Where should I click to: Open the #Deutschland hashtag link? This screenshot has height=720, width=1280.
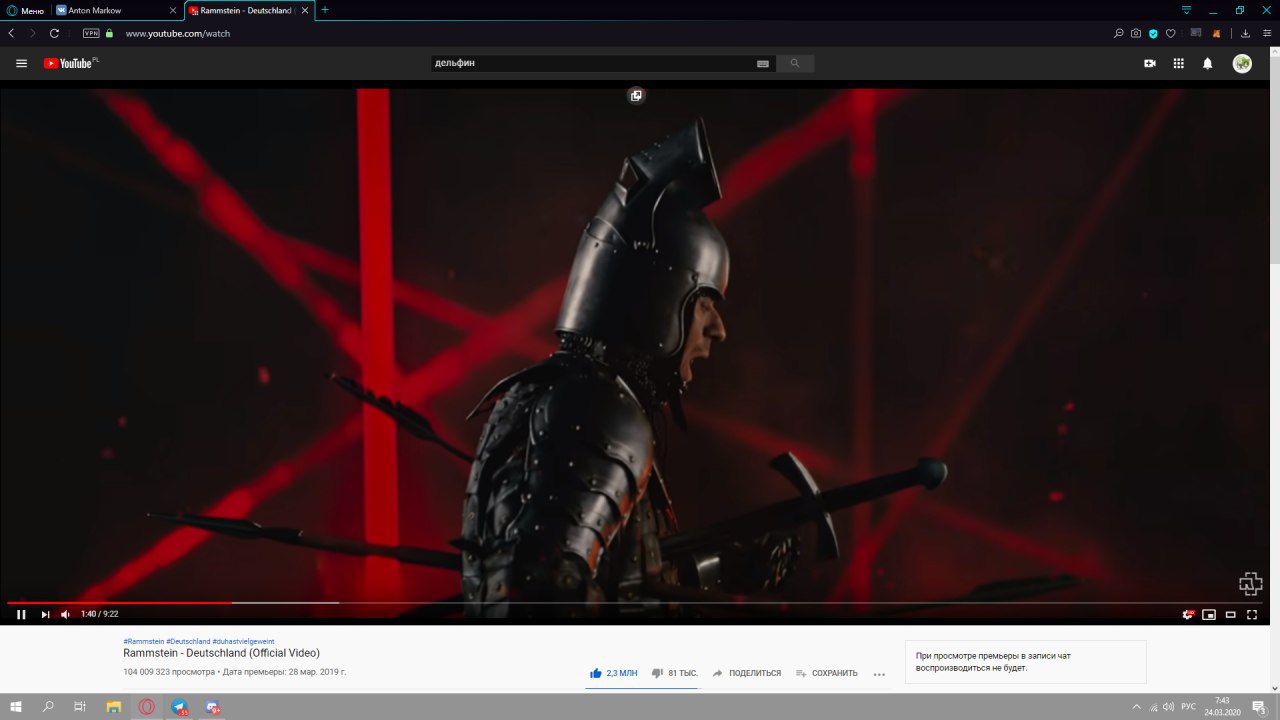188,641
